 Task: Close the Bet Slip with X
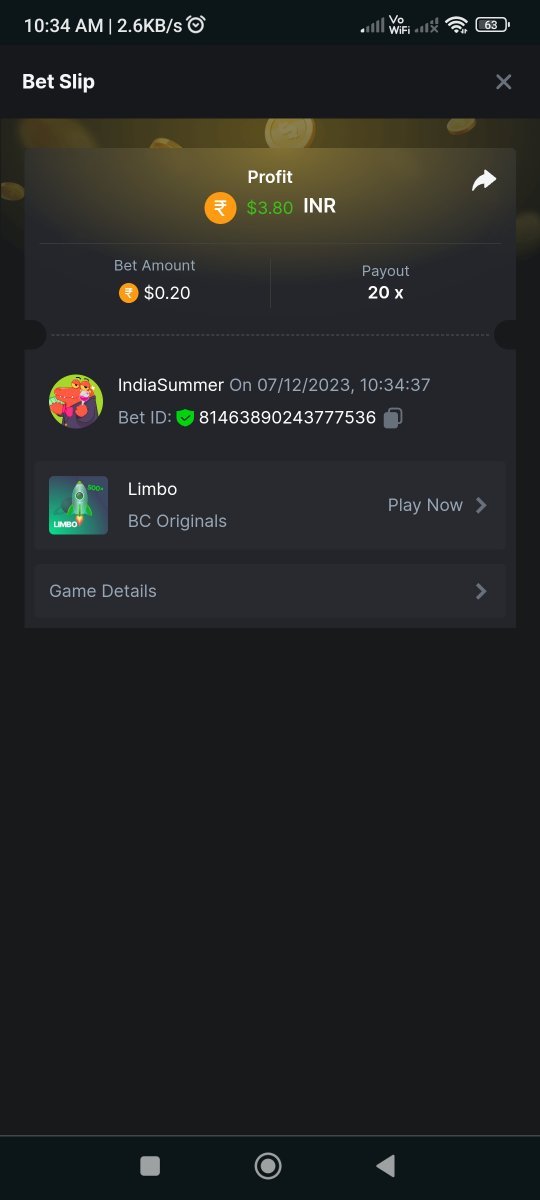pos(504,82)
